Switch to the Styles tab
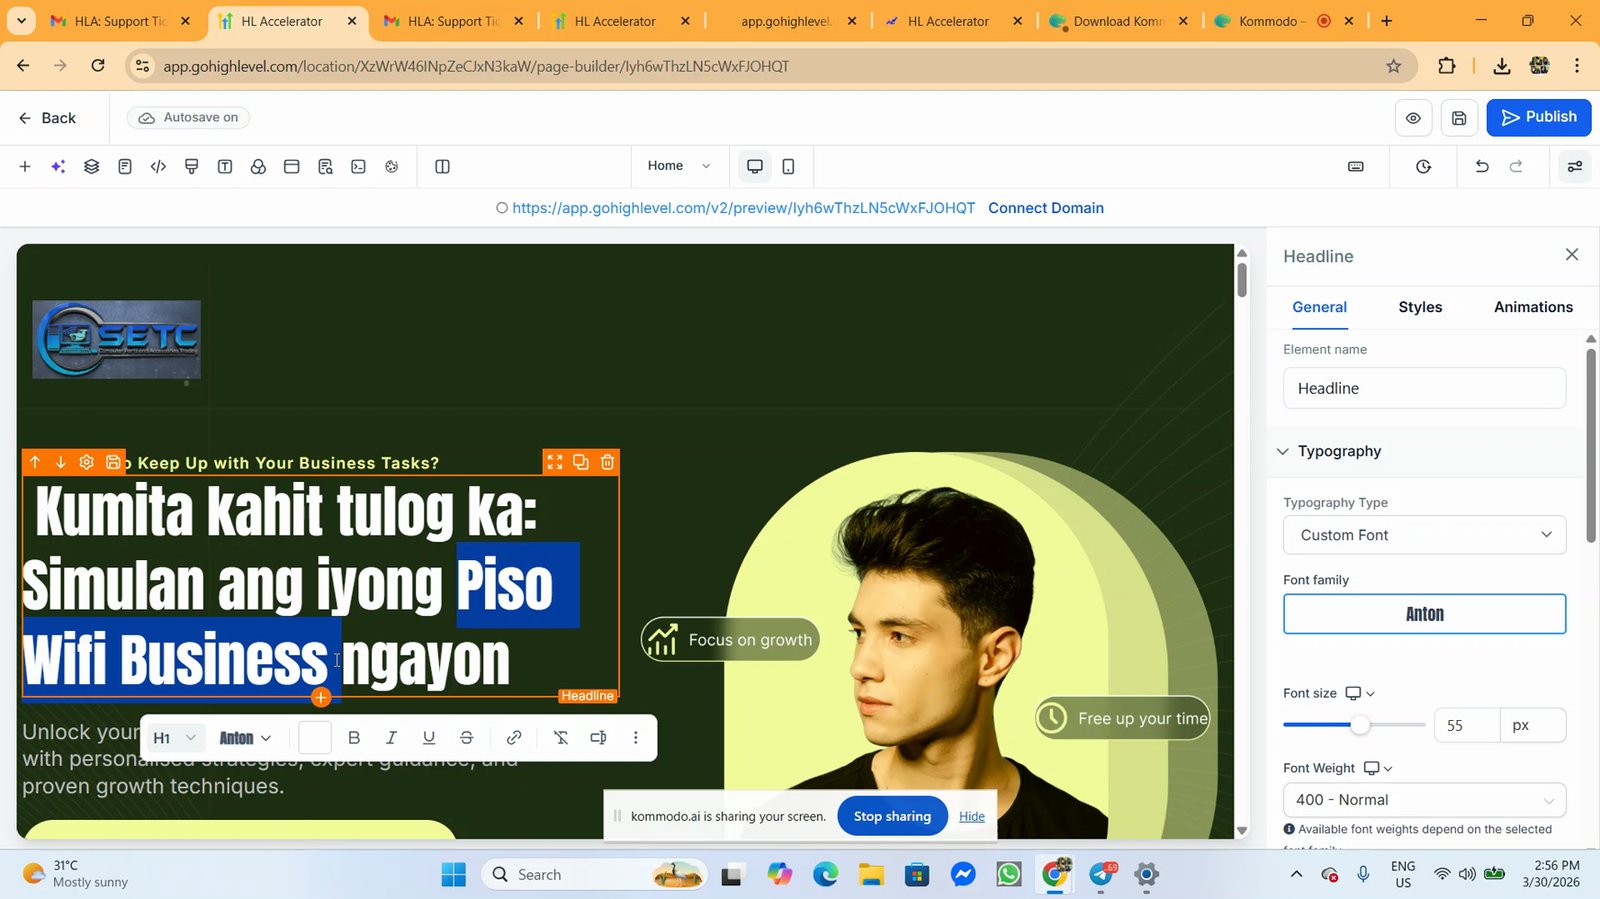Viewport: 1600px width, 899px height. pos(1420,307)
